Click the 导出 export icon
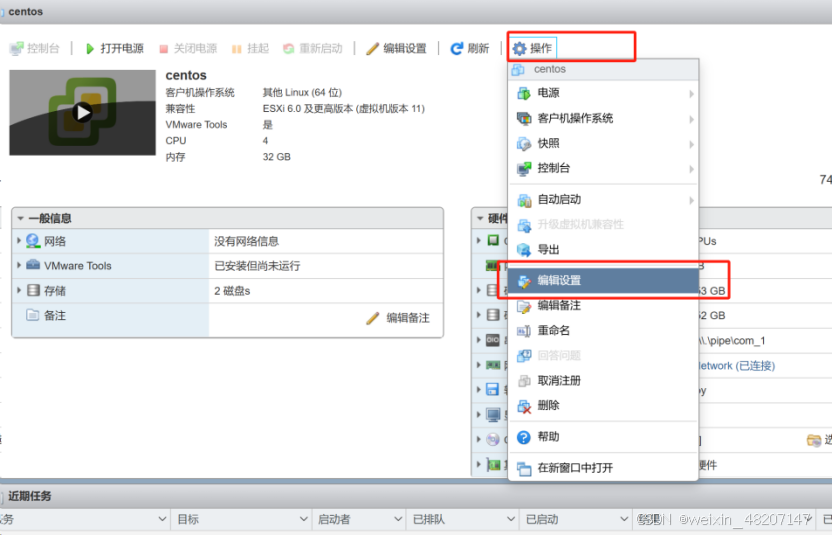This screenshot has width=832, height=535. (524, 249)
